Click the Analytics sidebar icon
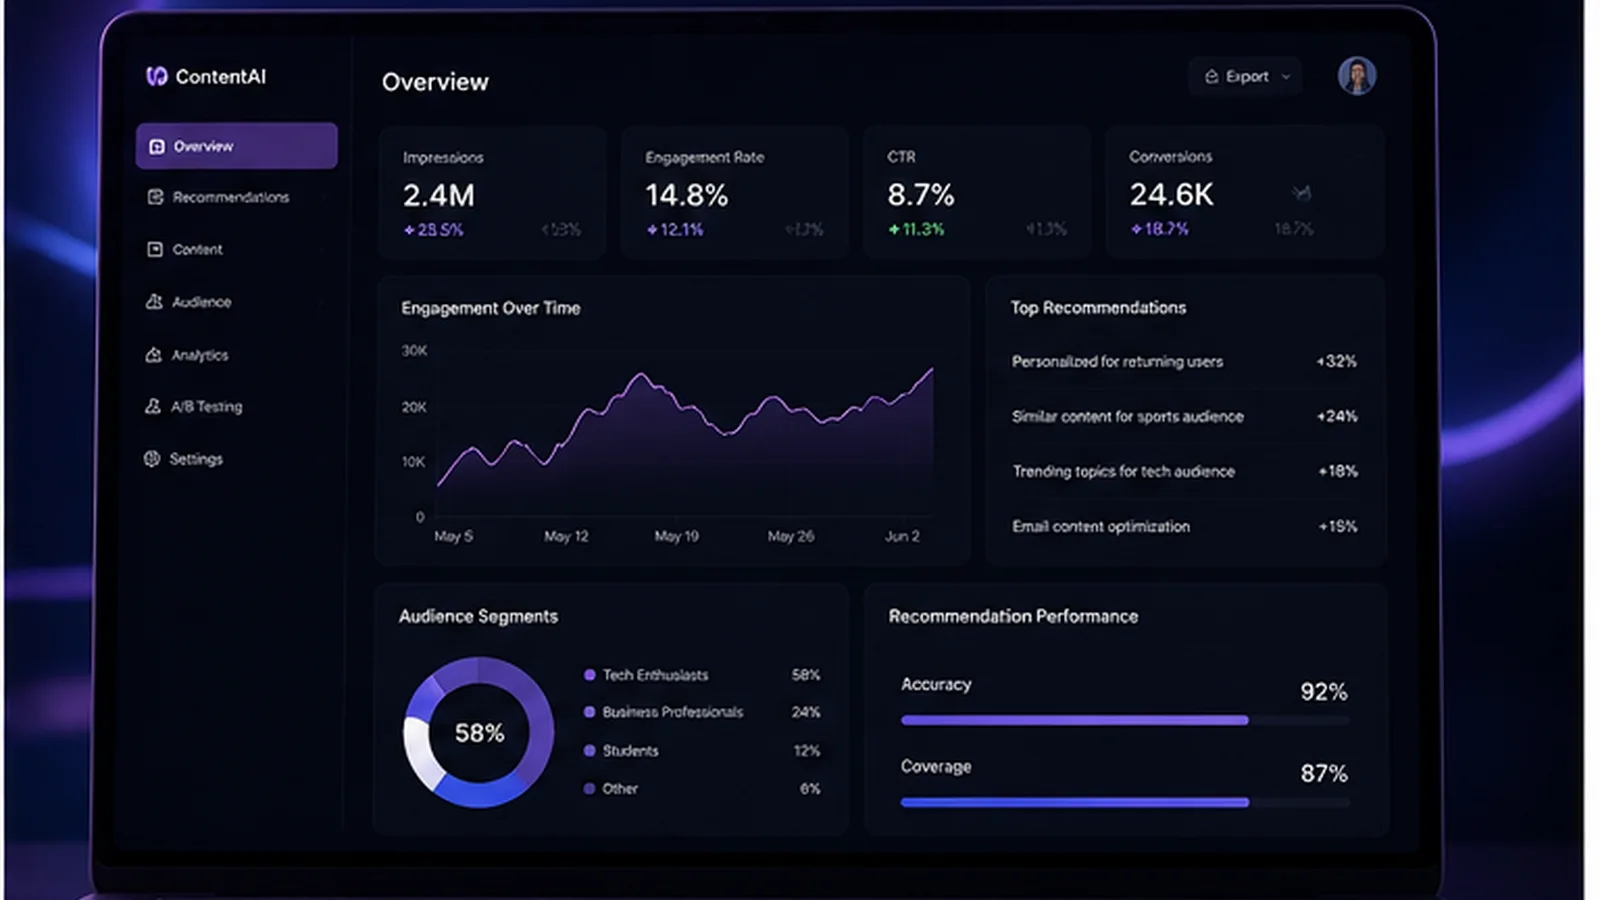This screenshot has height=900, width=1600. 153,354
